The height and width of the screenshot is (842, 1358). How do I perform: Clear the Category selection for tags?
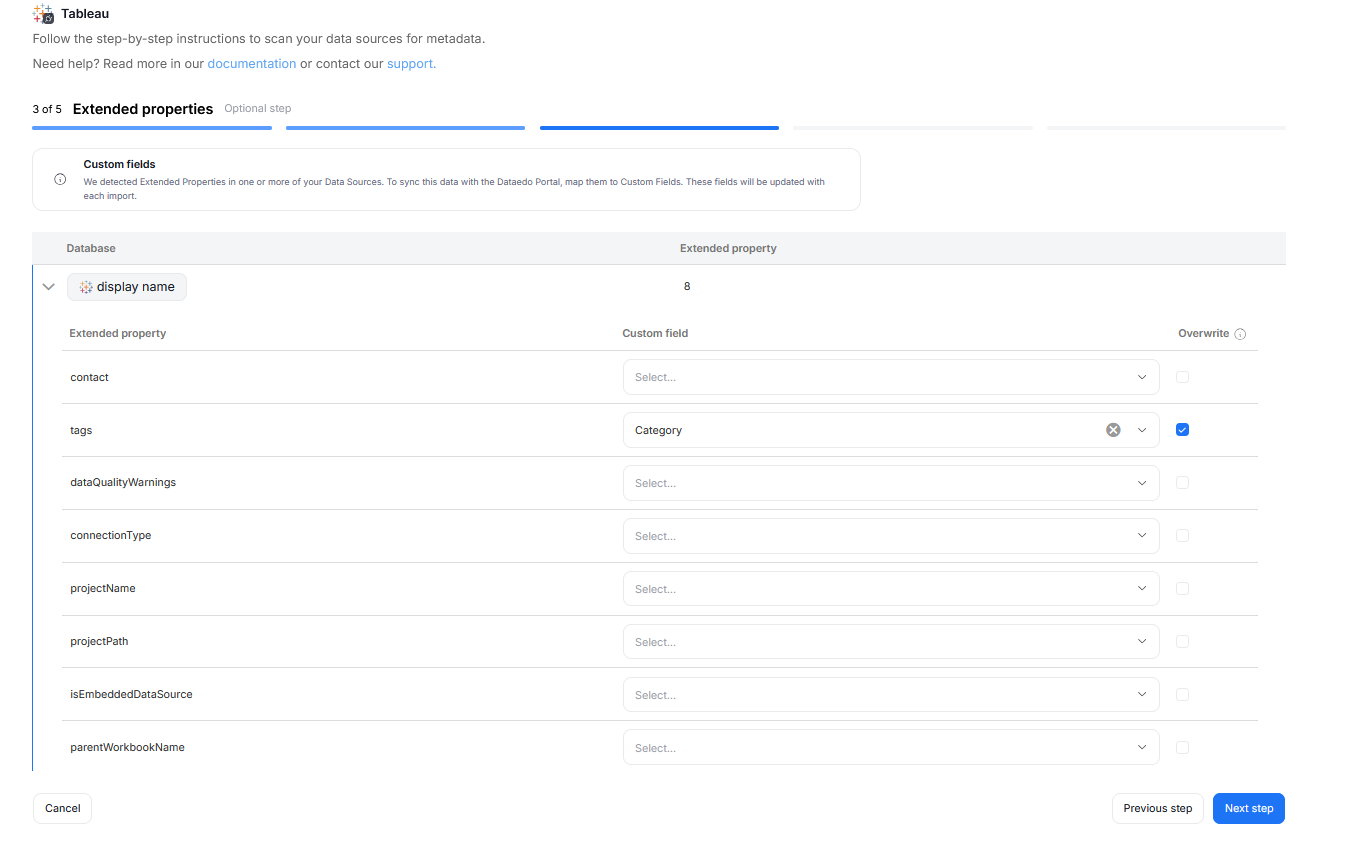(x=1113, y=430)
